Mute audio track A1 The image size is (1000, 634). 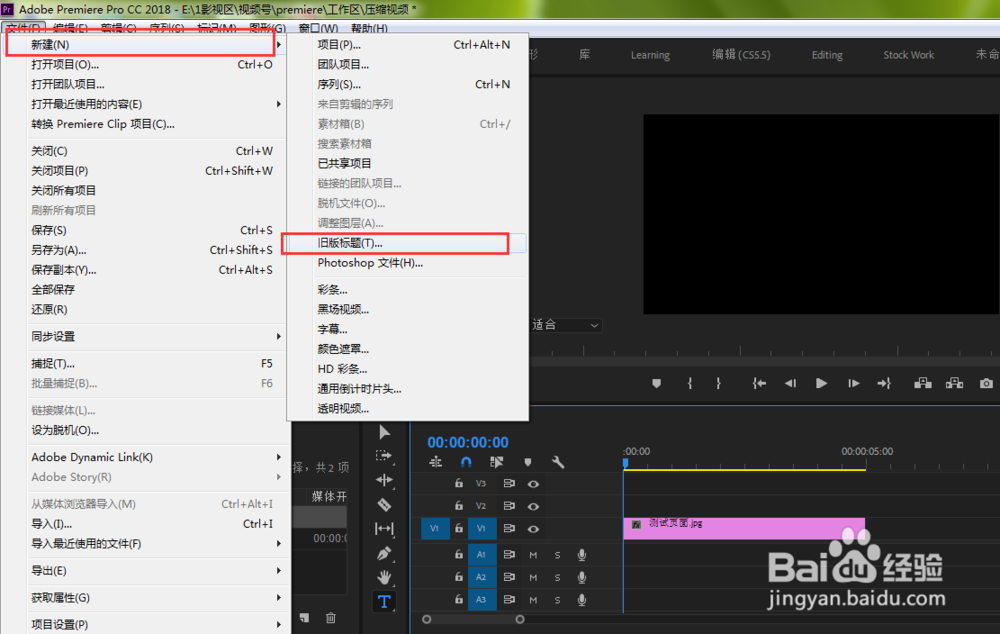[532, 555]
